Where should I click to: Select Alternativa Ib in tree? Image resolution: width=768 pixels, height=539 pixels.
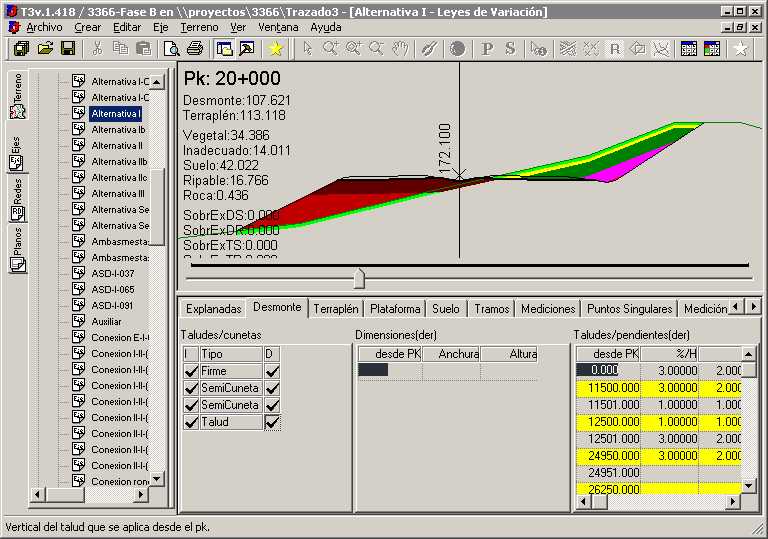pos(118,129)
